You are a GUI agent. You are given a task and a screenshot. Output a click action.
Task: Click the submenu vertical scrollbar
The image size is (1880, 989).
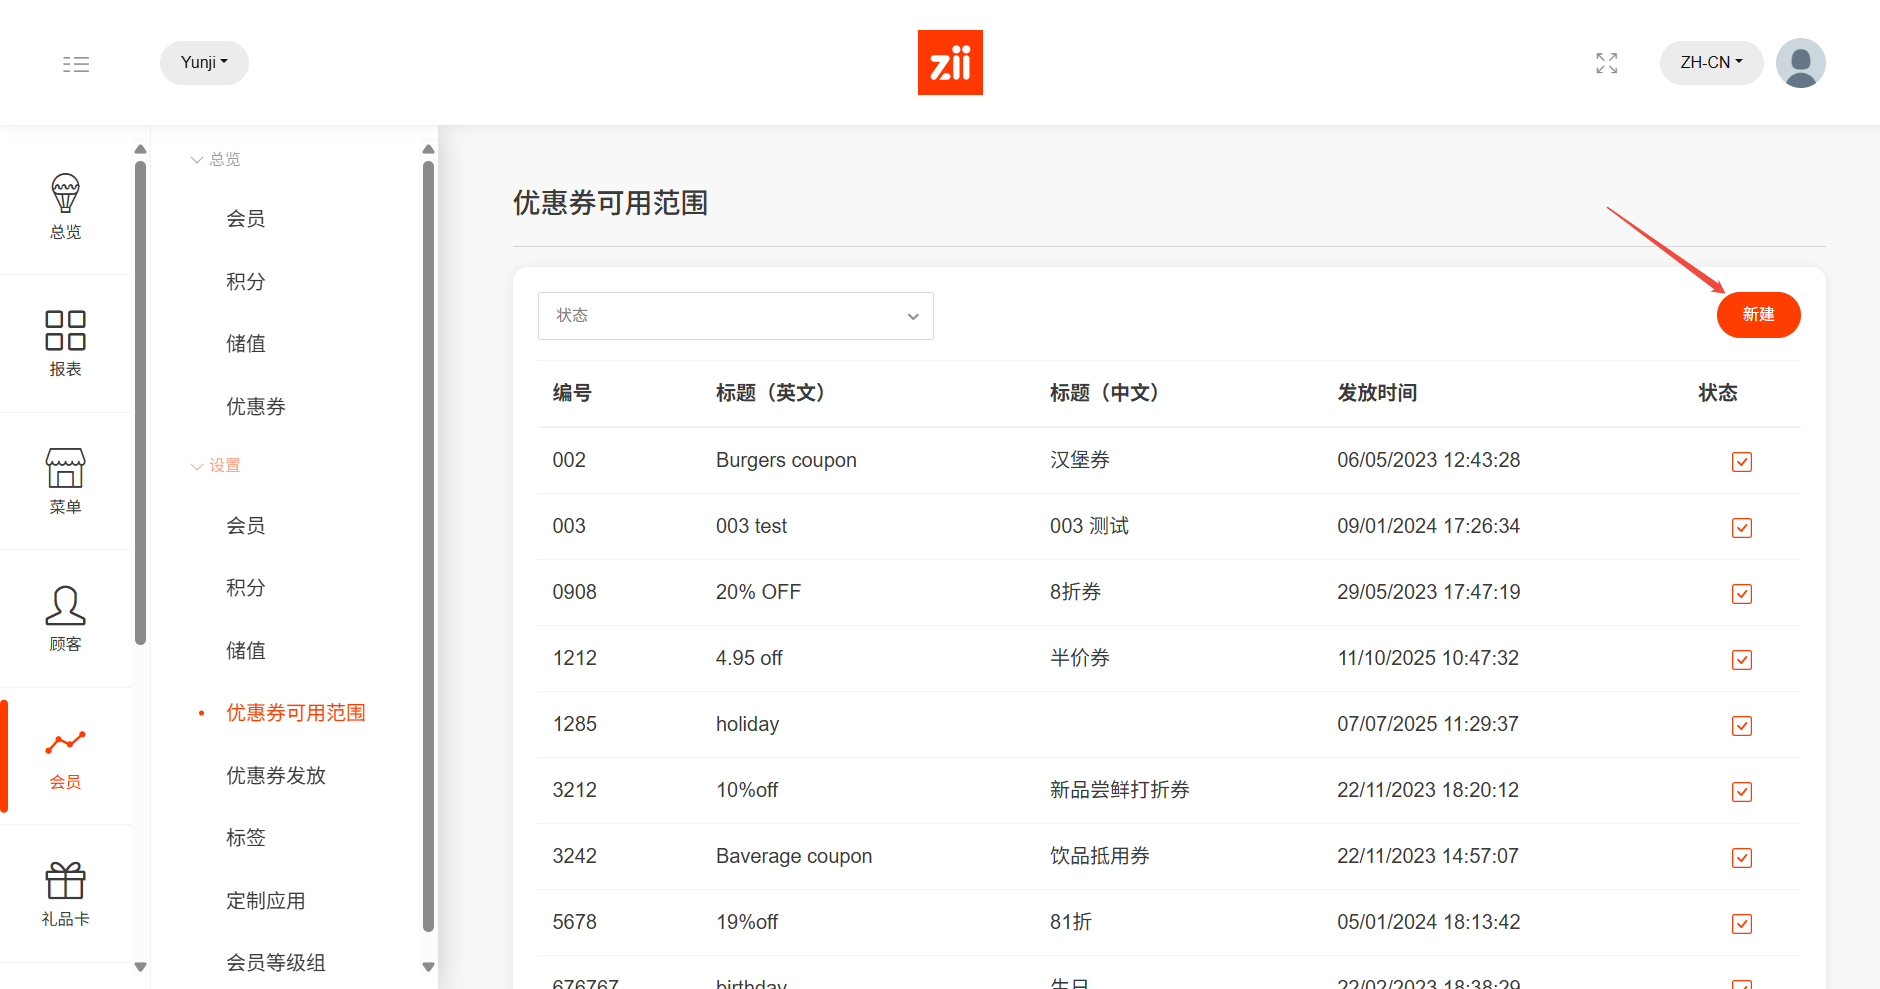(x=428, y=545)
